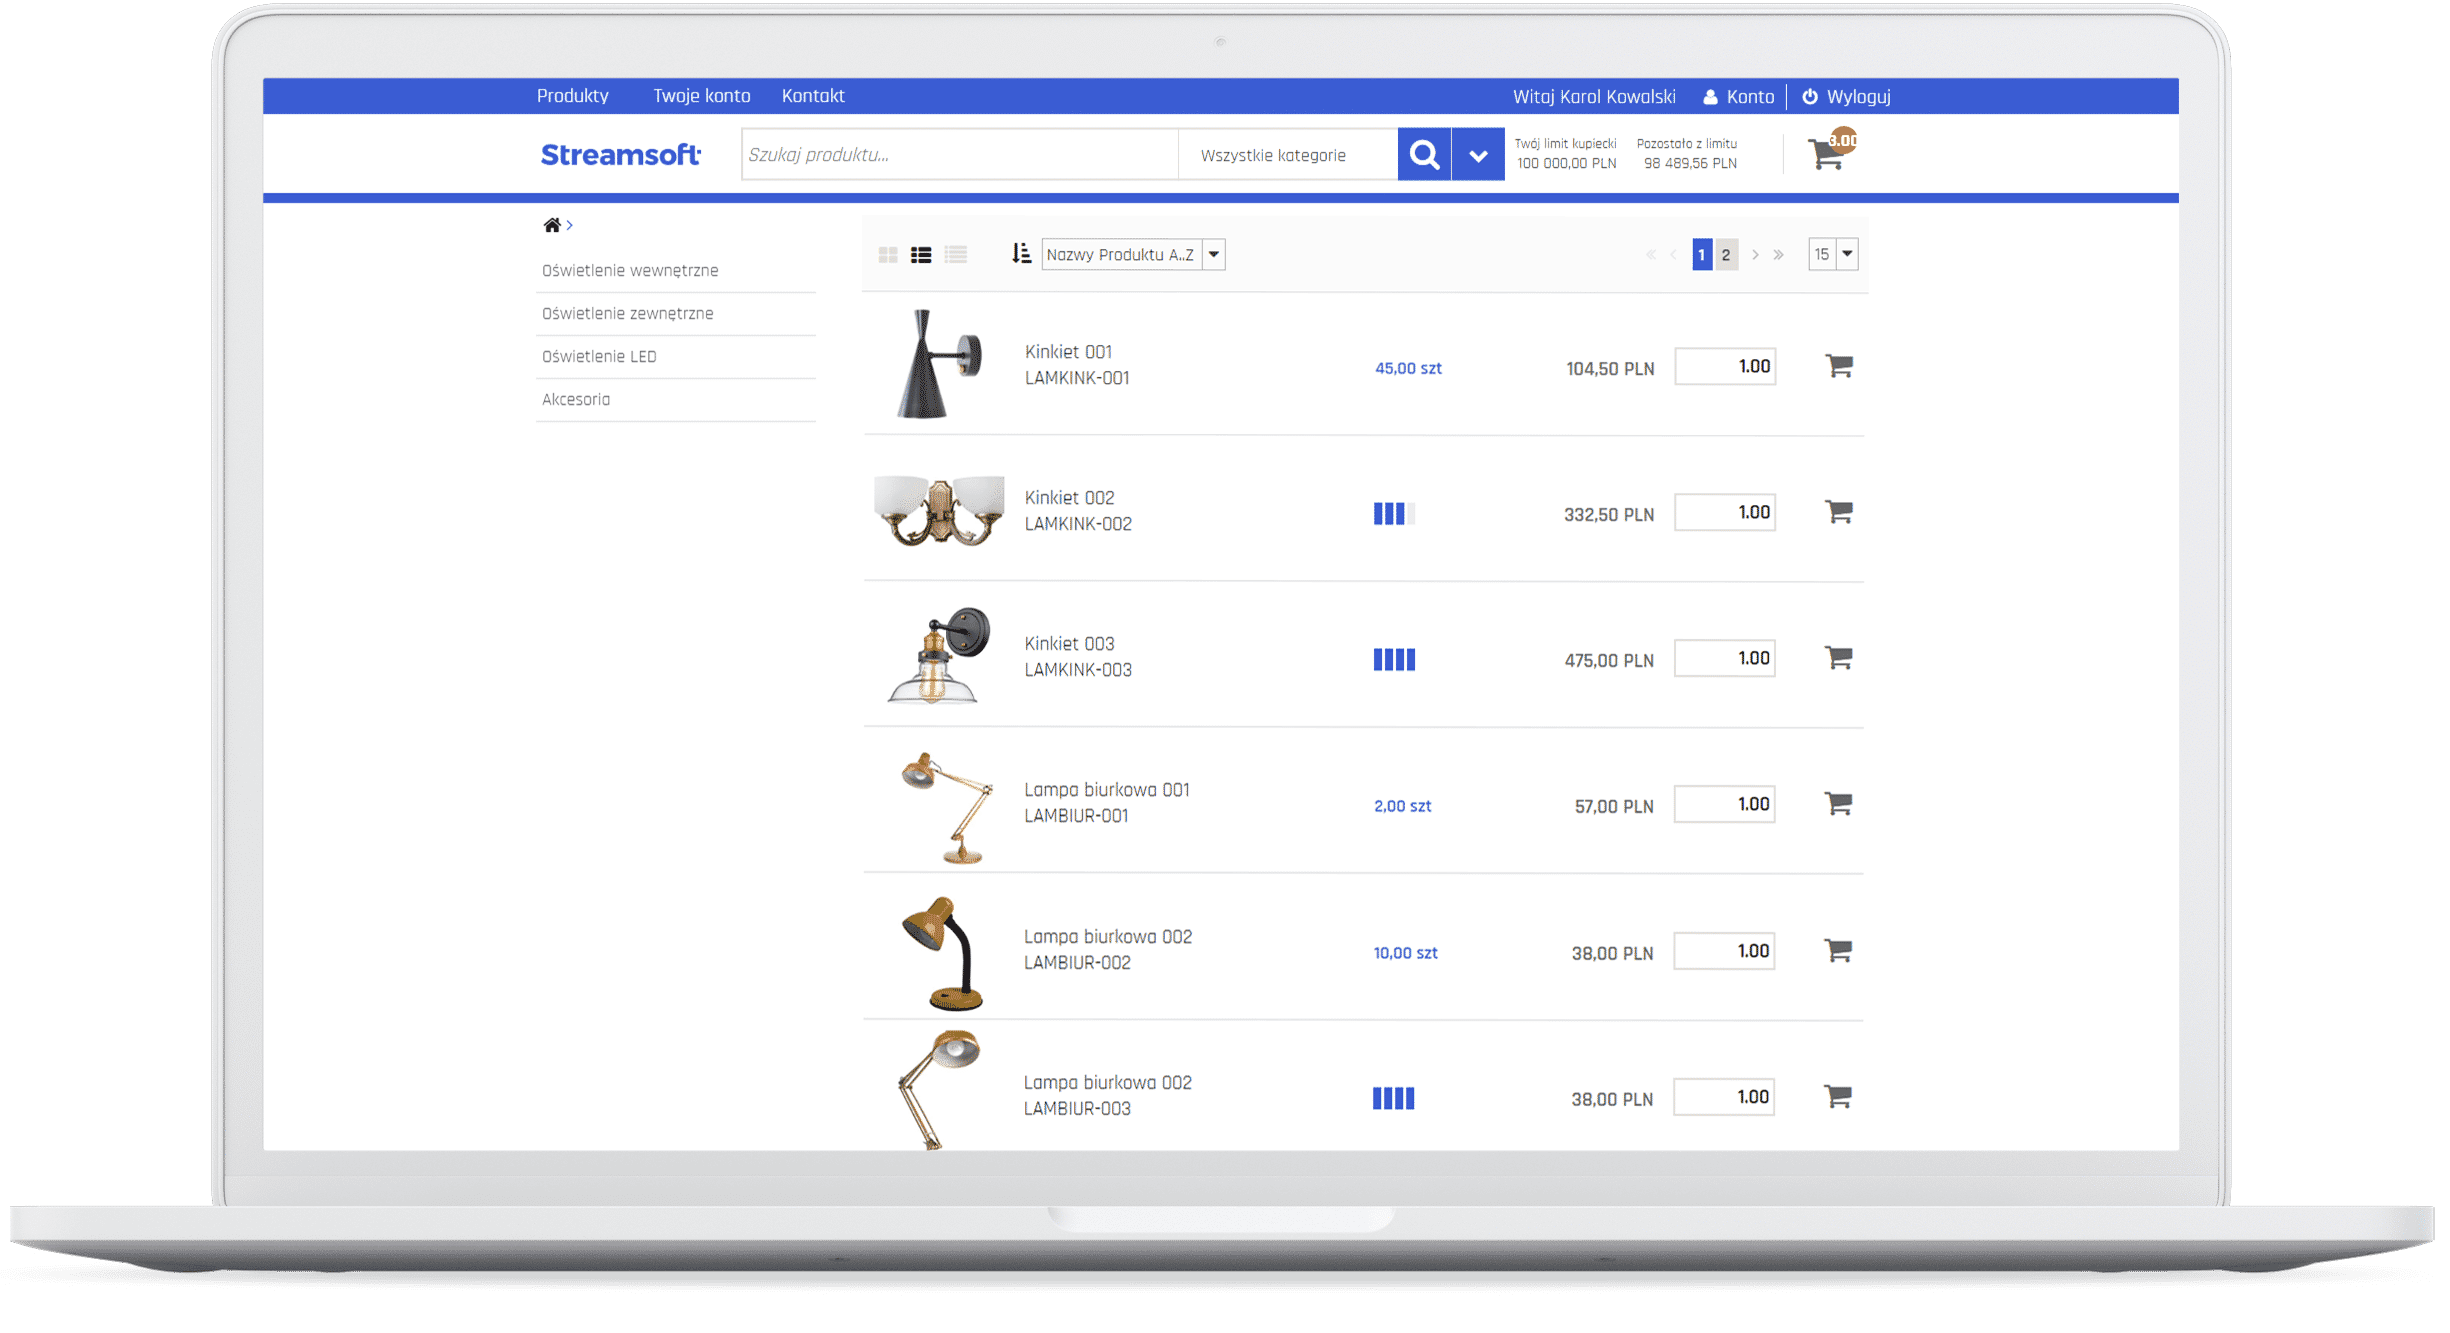Open the Twoje konto menu
This screenshot has height=1333, width=2450.
click(701, 96)
